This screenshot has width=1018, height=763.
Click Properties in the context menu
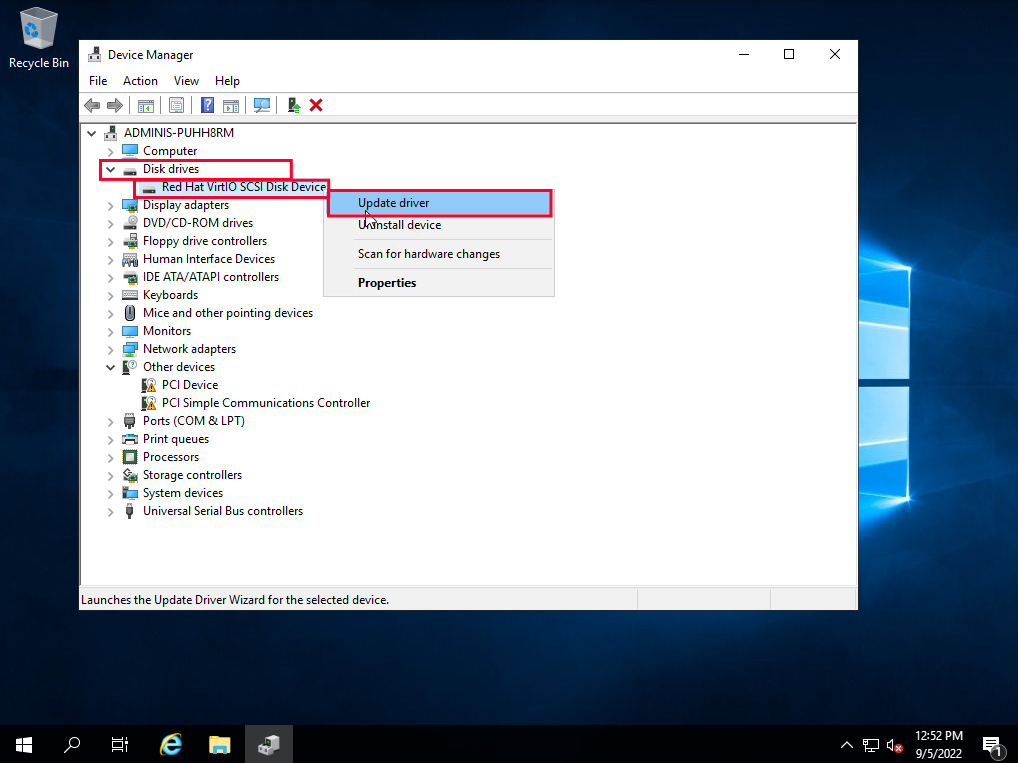pos(387,282)
